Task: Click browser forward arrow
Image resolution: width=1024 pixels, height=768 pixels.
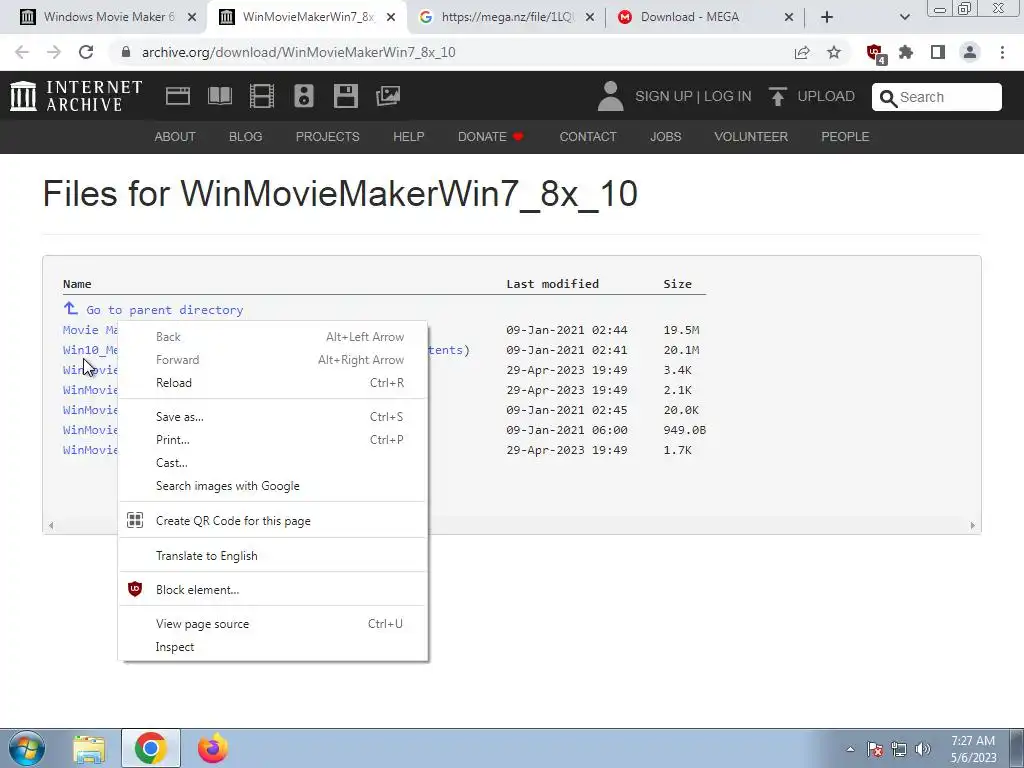Action: pyautogui.click(x=54, y=52)
